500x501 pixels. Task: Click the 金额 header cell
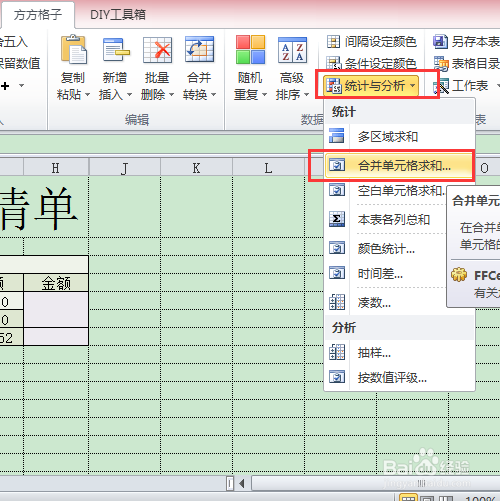(x=56, y=283)
